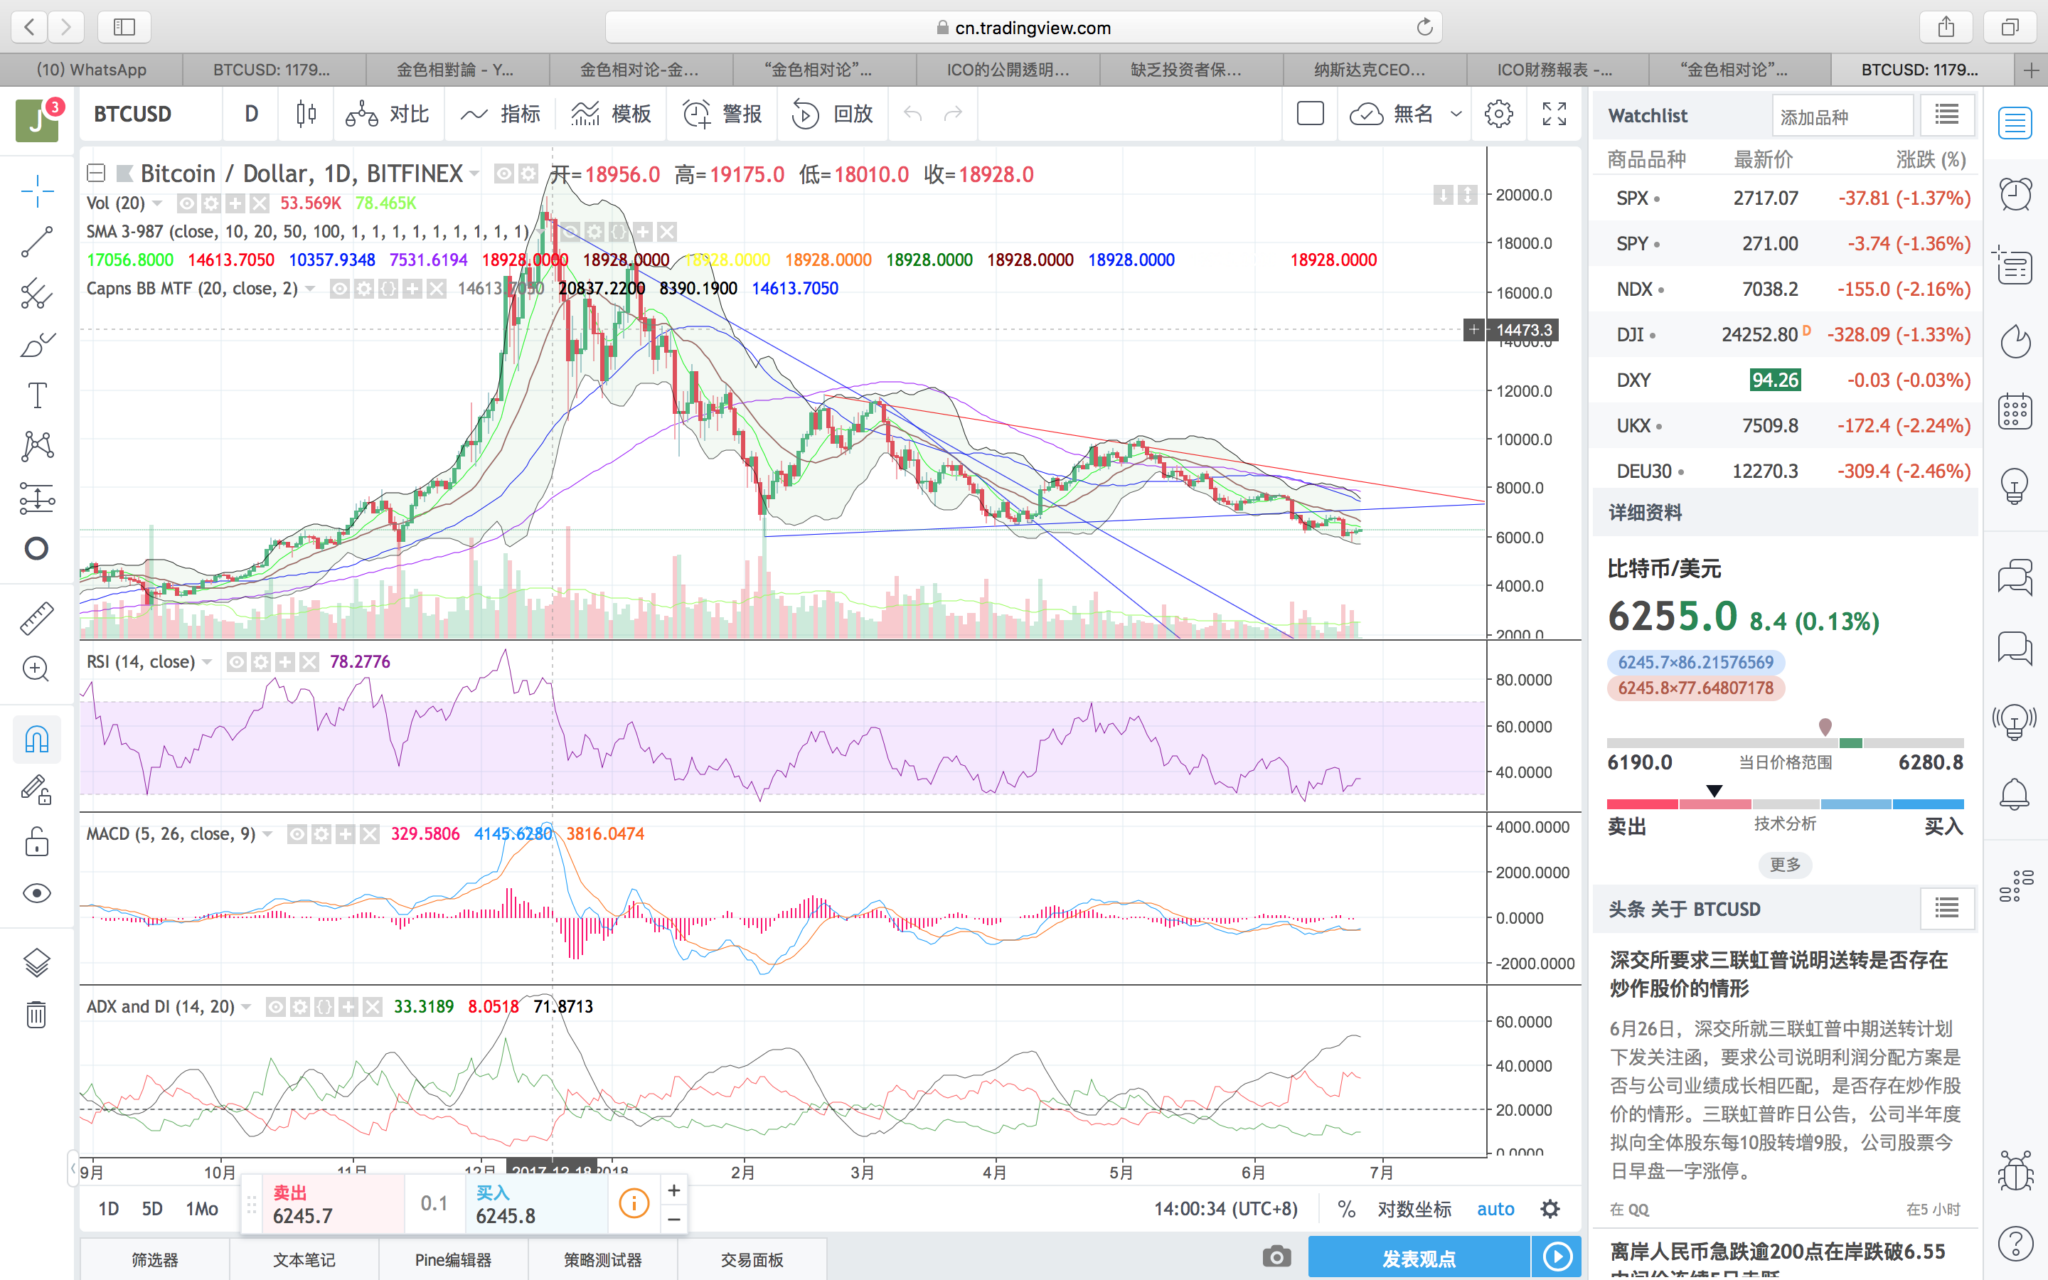The height and width of the screenshot is (1280, 2048).
Task: Expand RSI (14, close) options arrow
Action: (207, 662)
